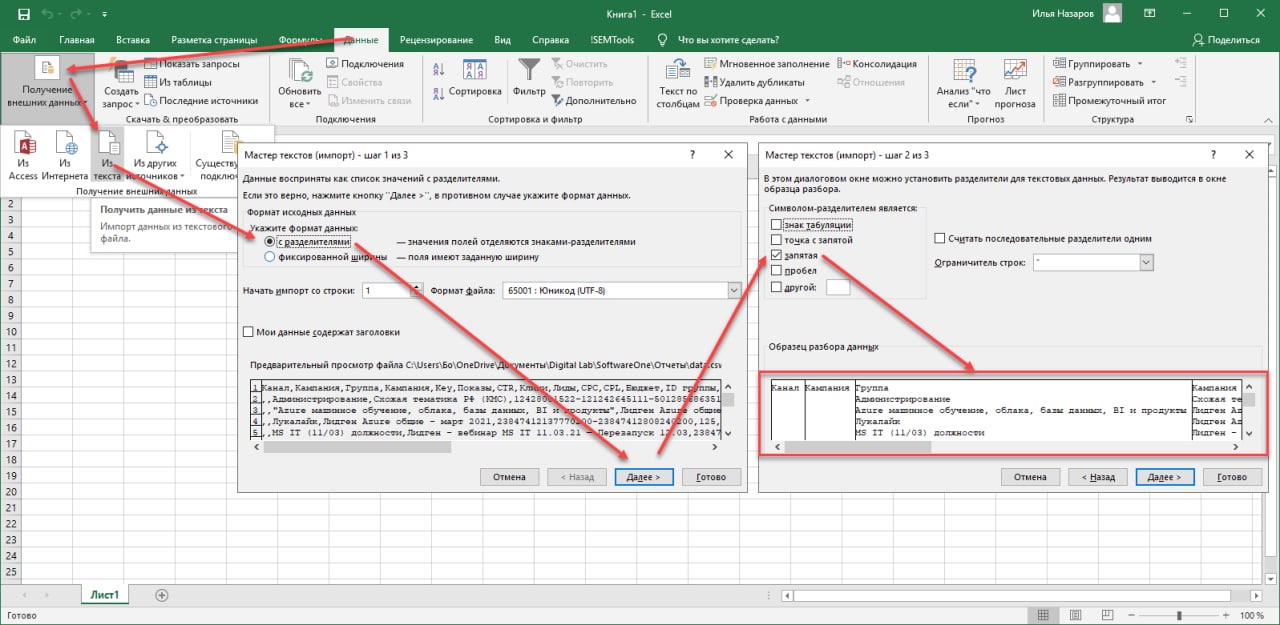The width and height of the screenshot is (1280, 625).
Task: Choose Из текста import icon
Action: click(x=107, y=143)
